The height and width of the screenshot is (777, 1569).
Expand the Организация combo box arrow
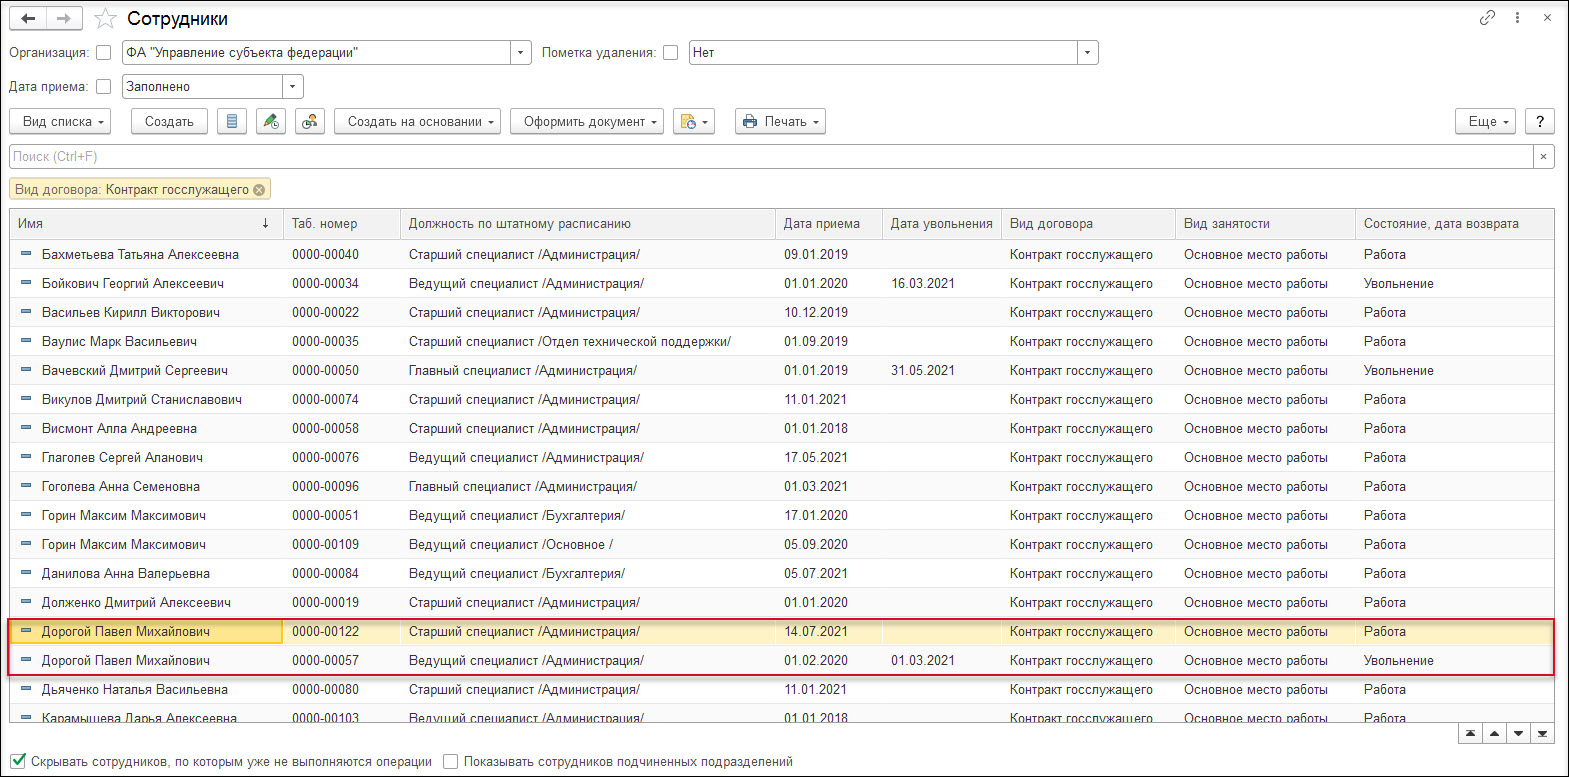point(521,53)
